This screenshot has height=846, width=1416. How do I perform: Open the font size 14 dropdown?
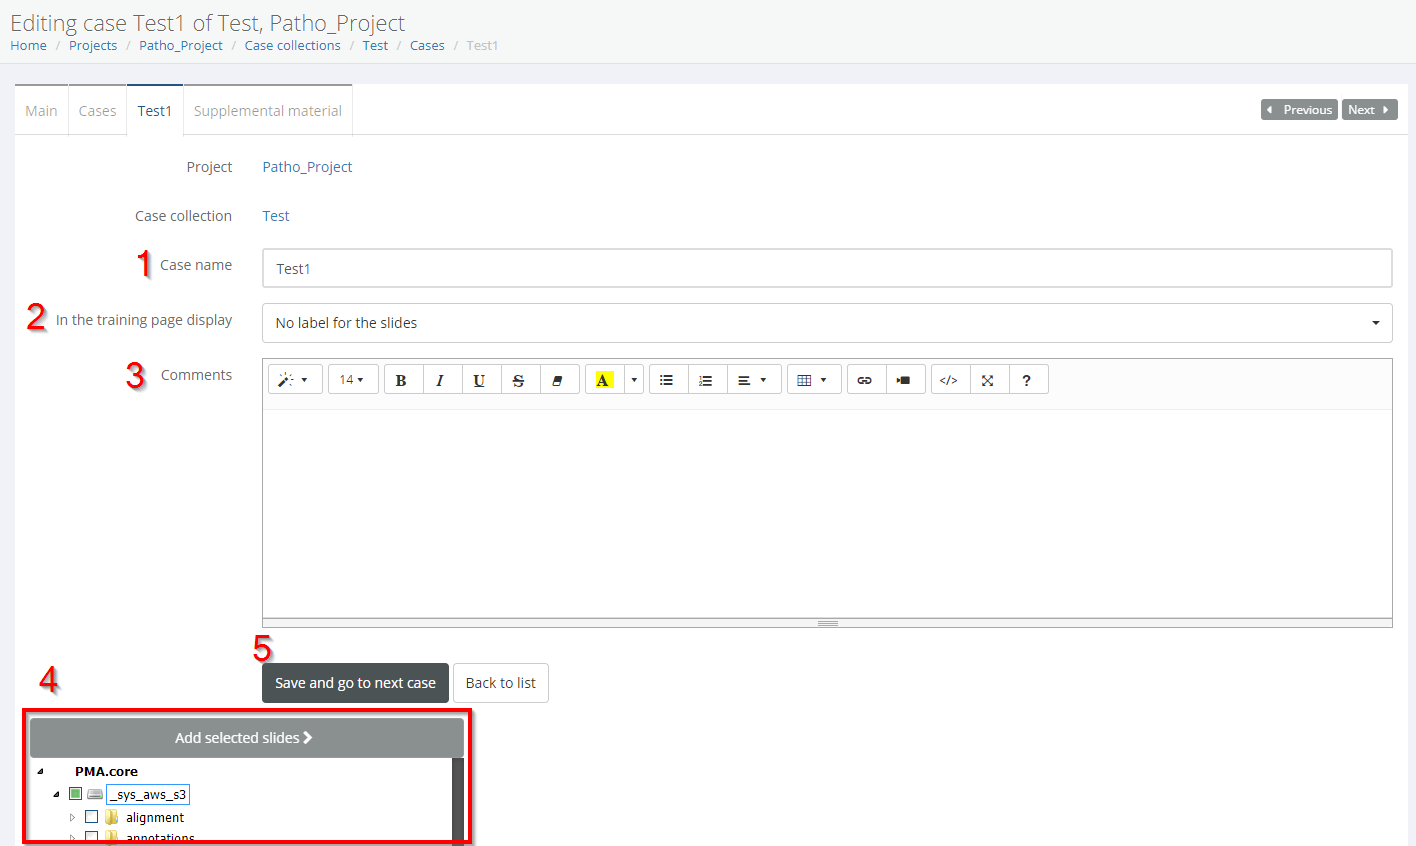(352, 380)
